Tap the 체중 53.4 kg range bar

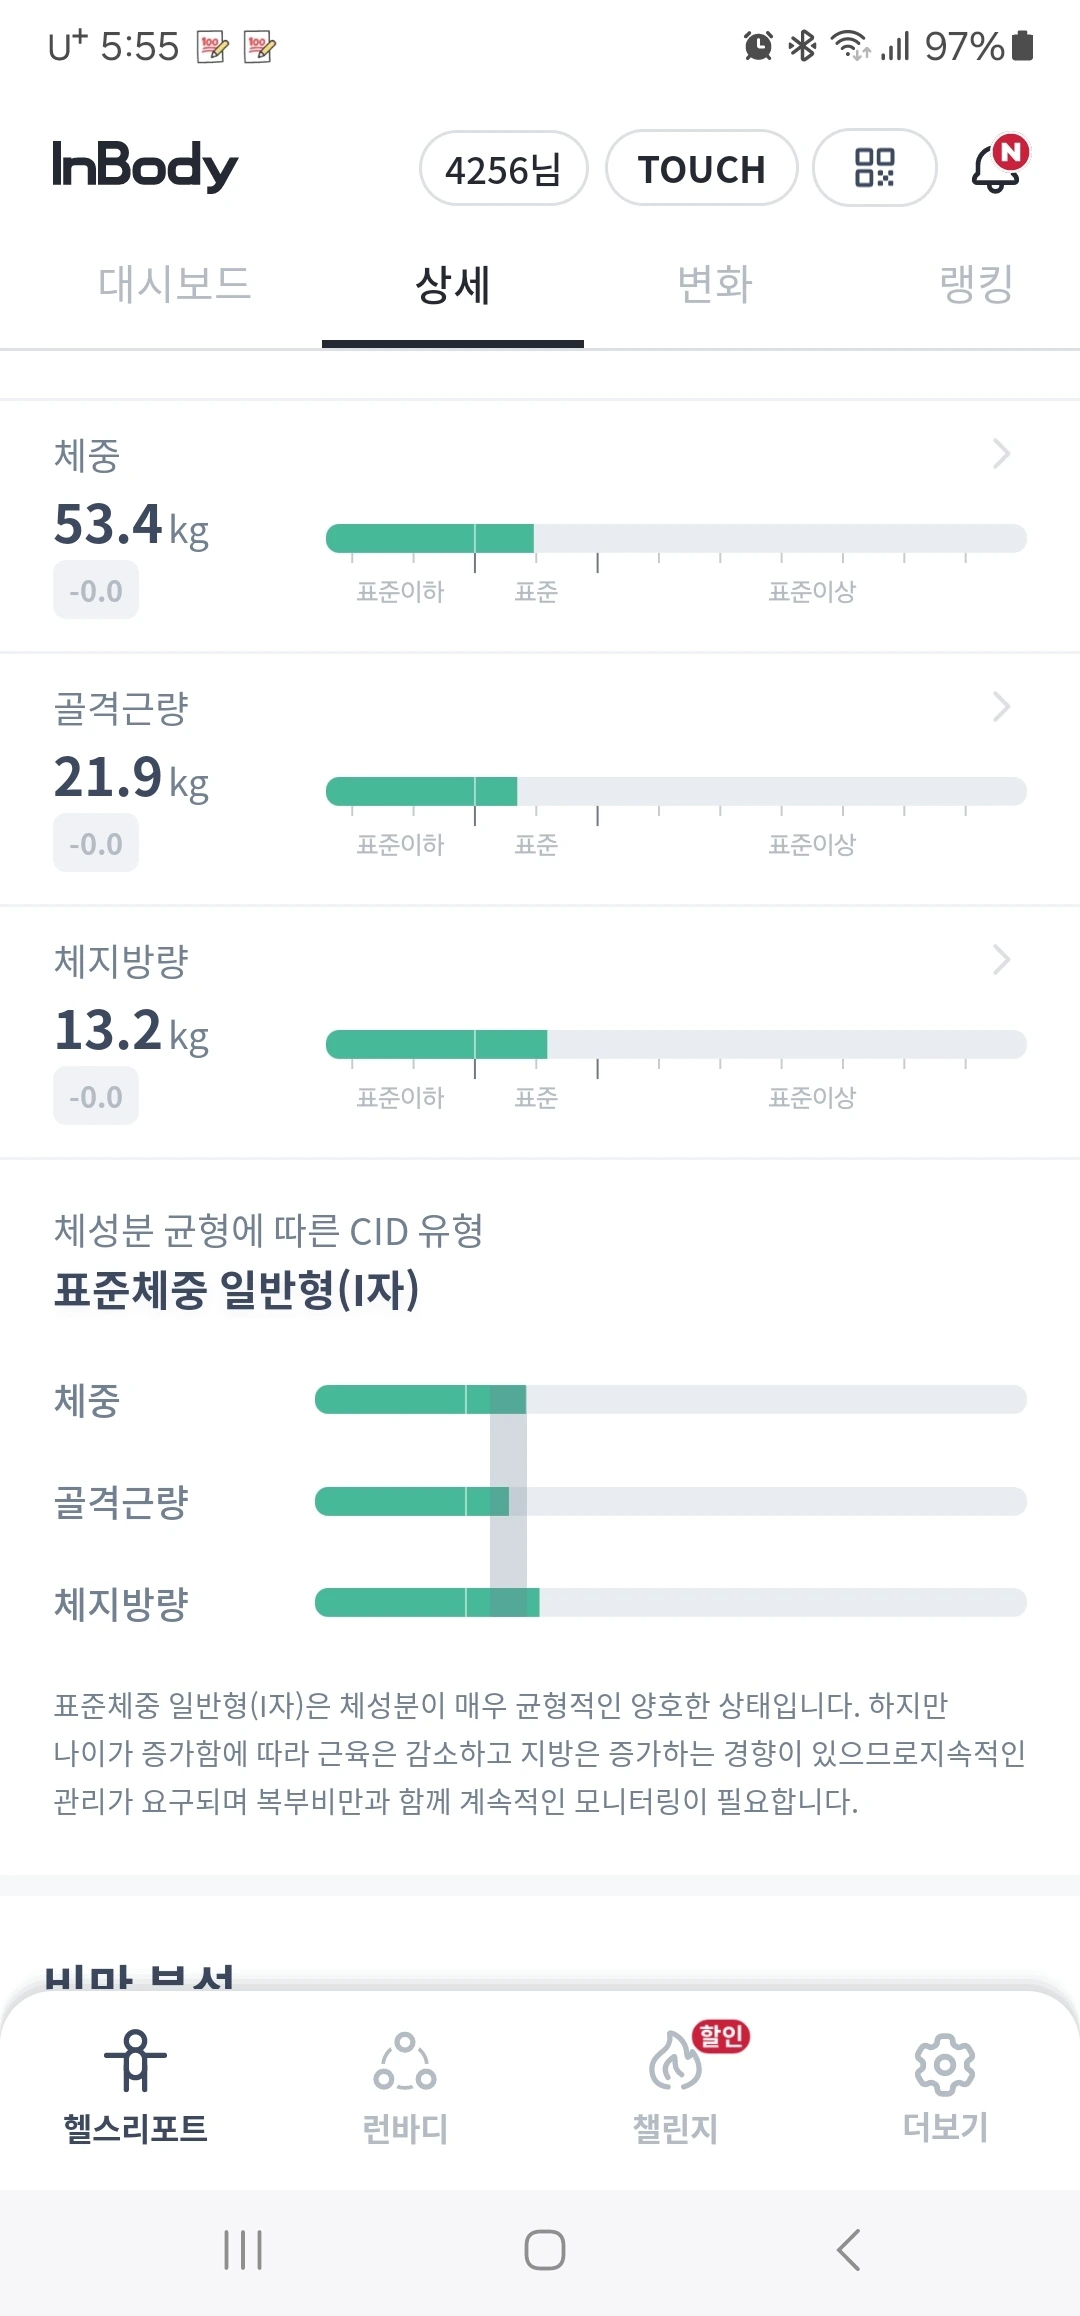(x=676, y=538)
